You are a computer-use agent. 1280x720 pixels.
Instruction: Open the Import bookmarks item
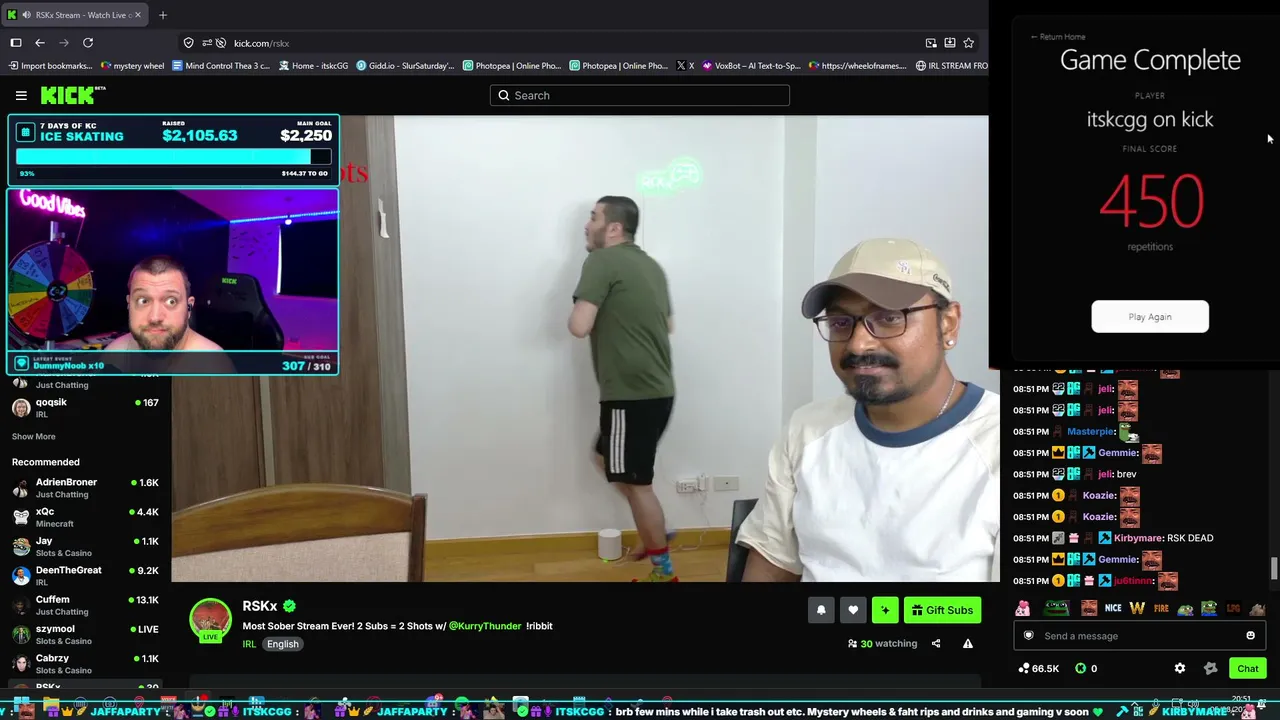pos(51,66)
